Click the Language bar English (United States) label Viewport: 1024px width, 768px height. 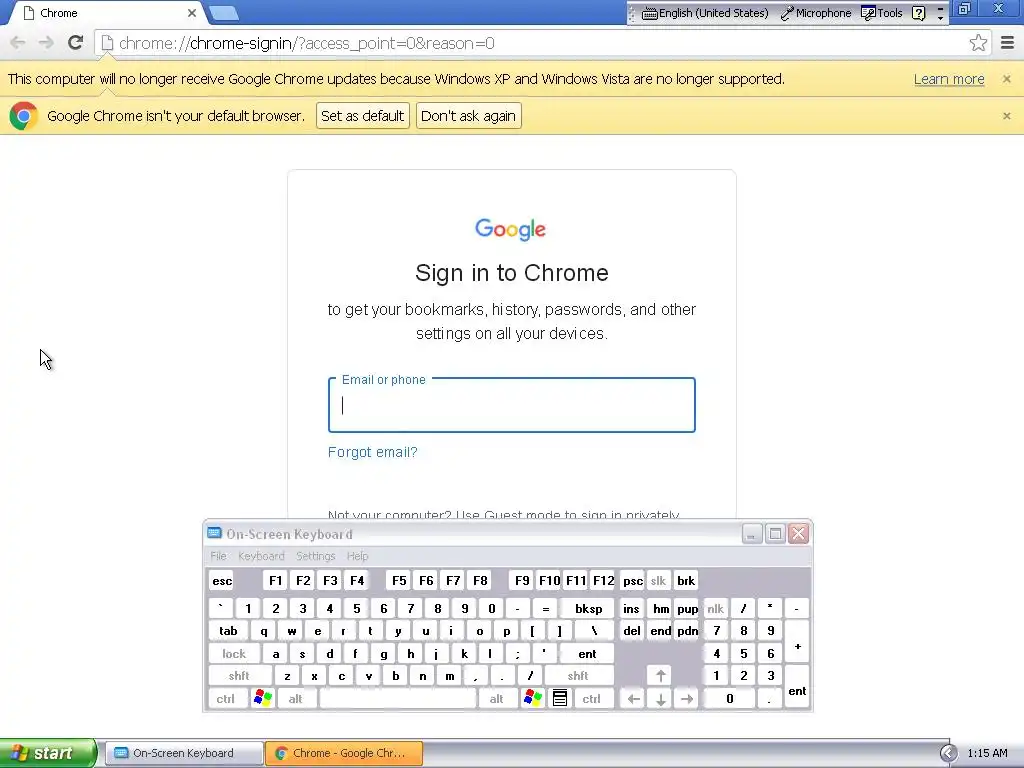(x=713, y=13)
